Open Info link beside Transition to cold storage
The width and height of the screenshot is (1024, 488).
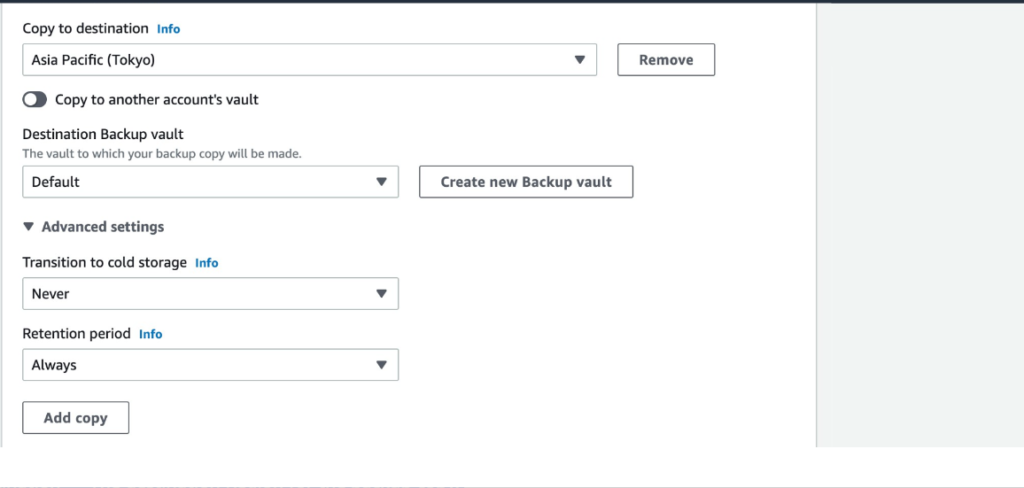[x=206, y=263]
